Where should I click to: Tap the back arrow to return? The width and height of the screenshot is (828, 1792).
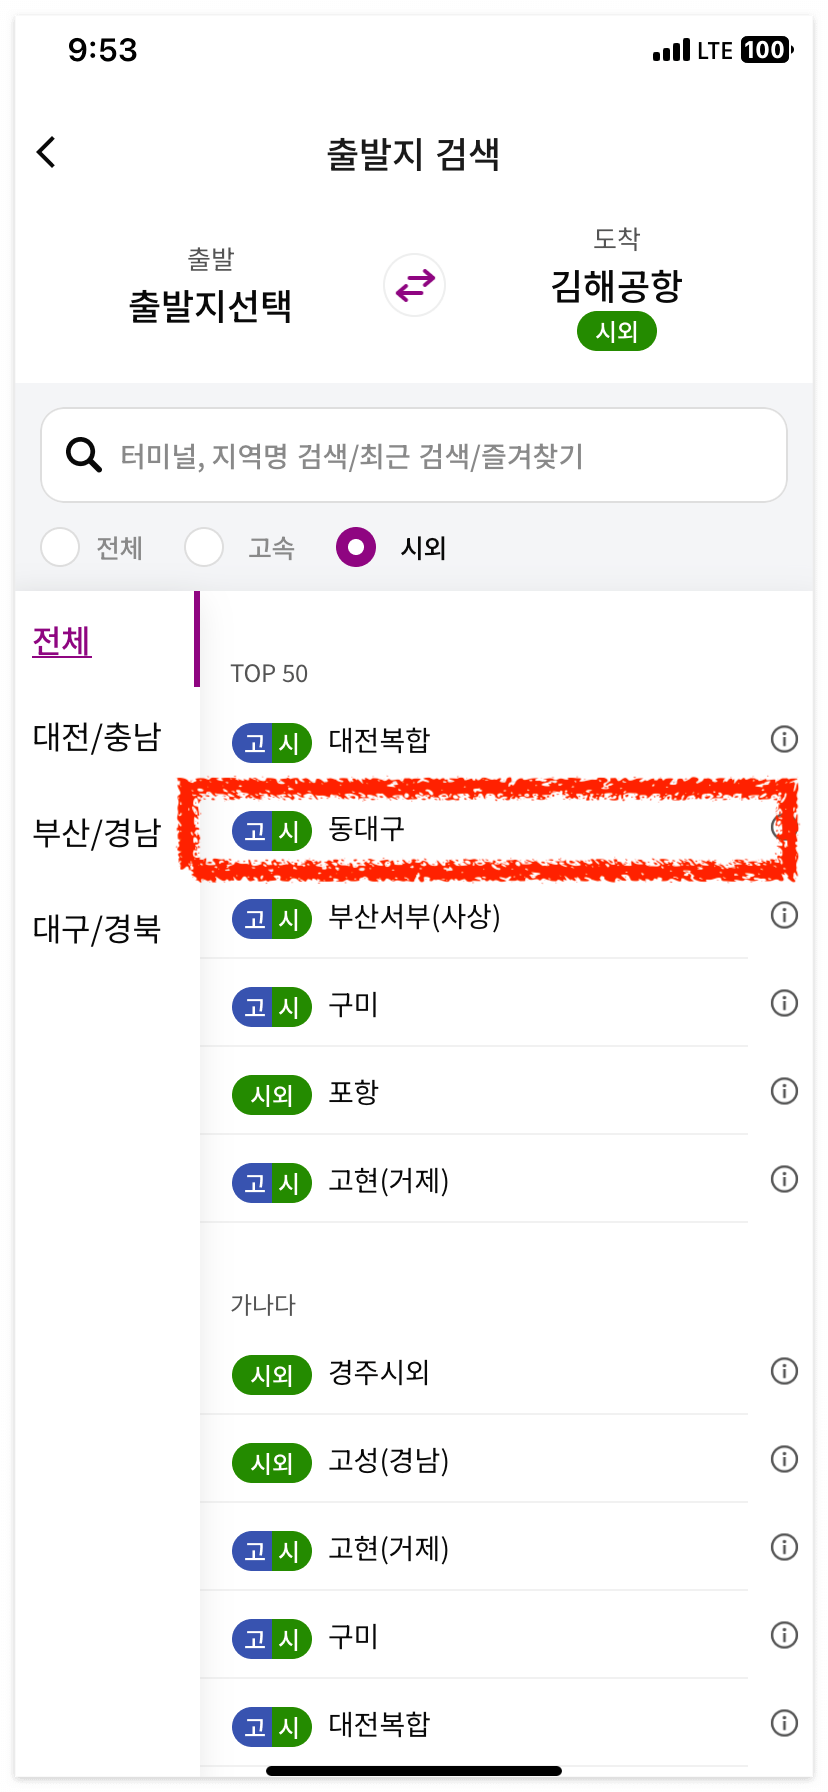(x=44, y=152)
